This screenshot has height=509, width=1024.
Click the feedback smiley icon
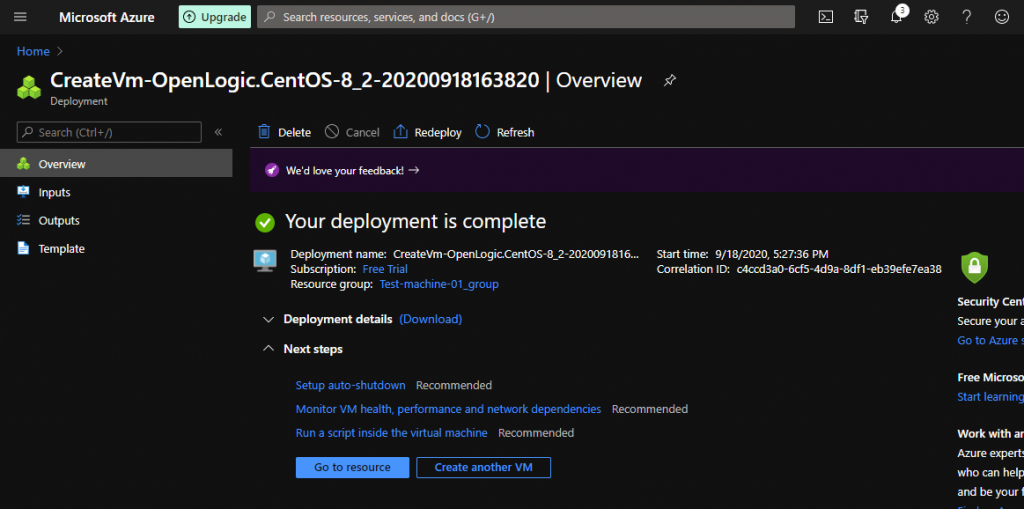pyautogui.click(x=1001, y=17)
